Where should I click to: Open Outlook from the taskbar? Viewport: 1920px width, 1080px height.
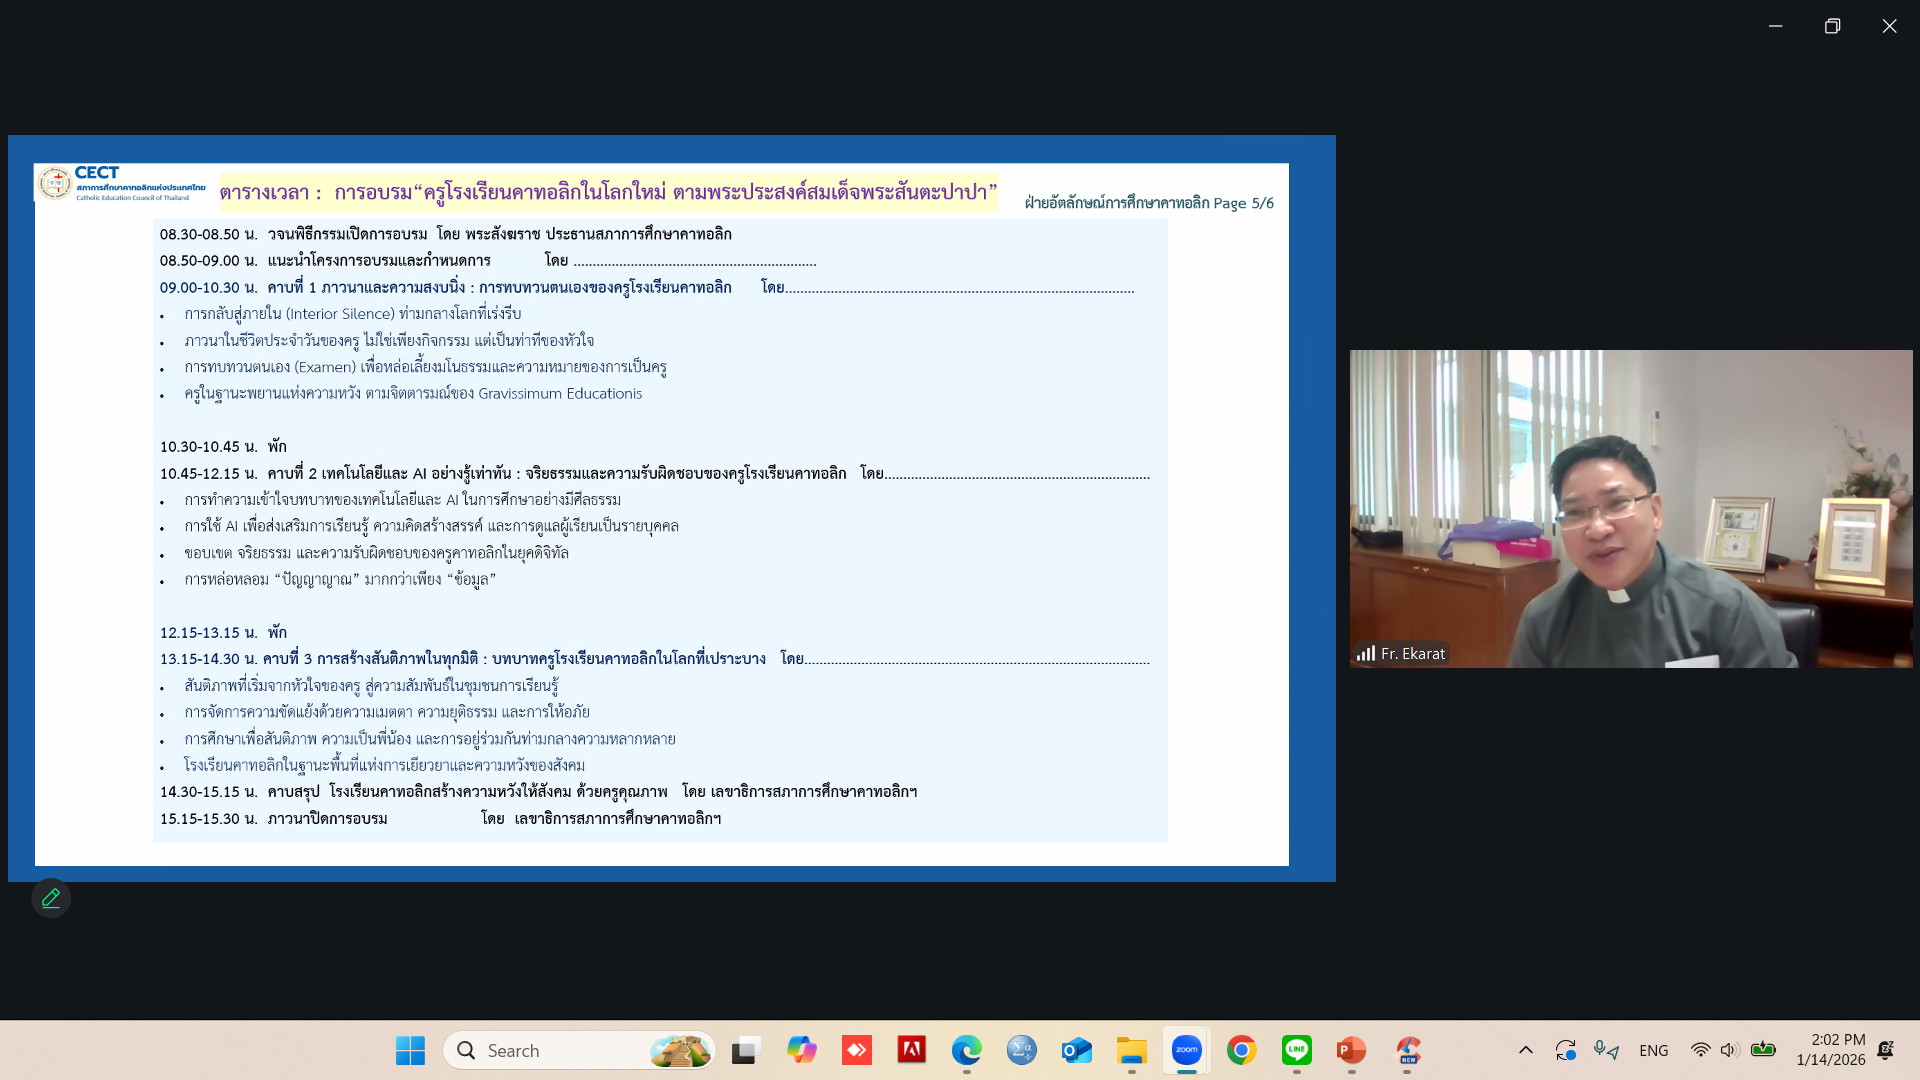click(1076, 1050)
